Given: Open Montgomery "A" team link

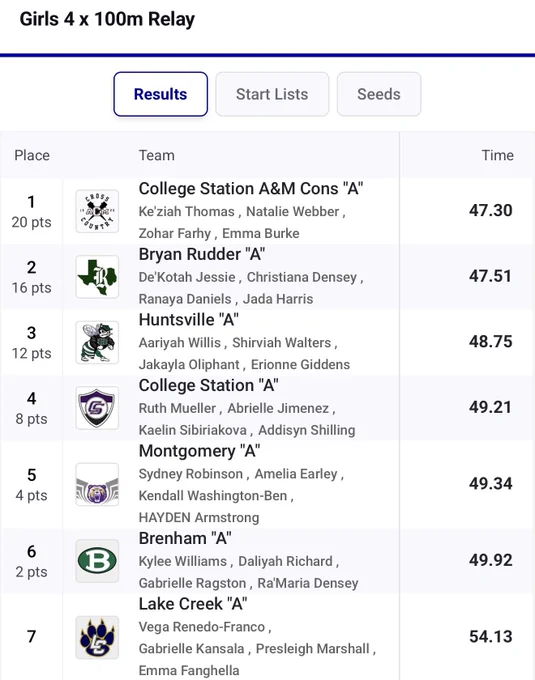Looking at the screenshot, I should click(x=199, y=451).
